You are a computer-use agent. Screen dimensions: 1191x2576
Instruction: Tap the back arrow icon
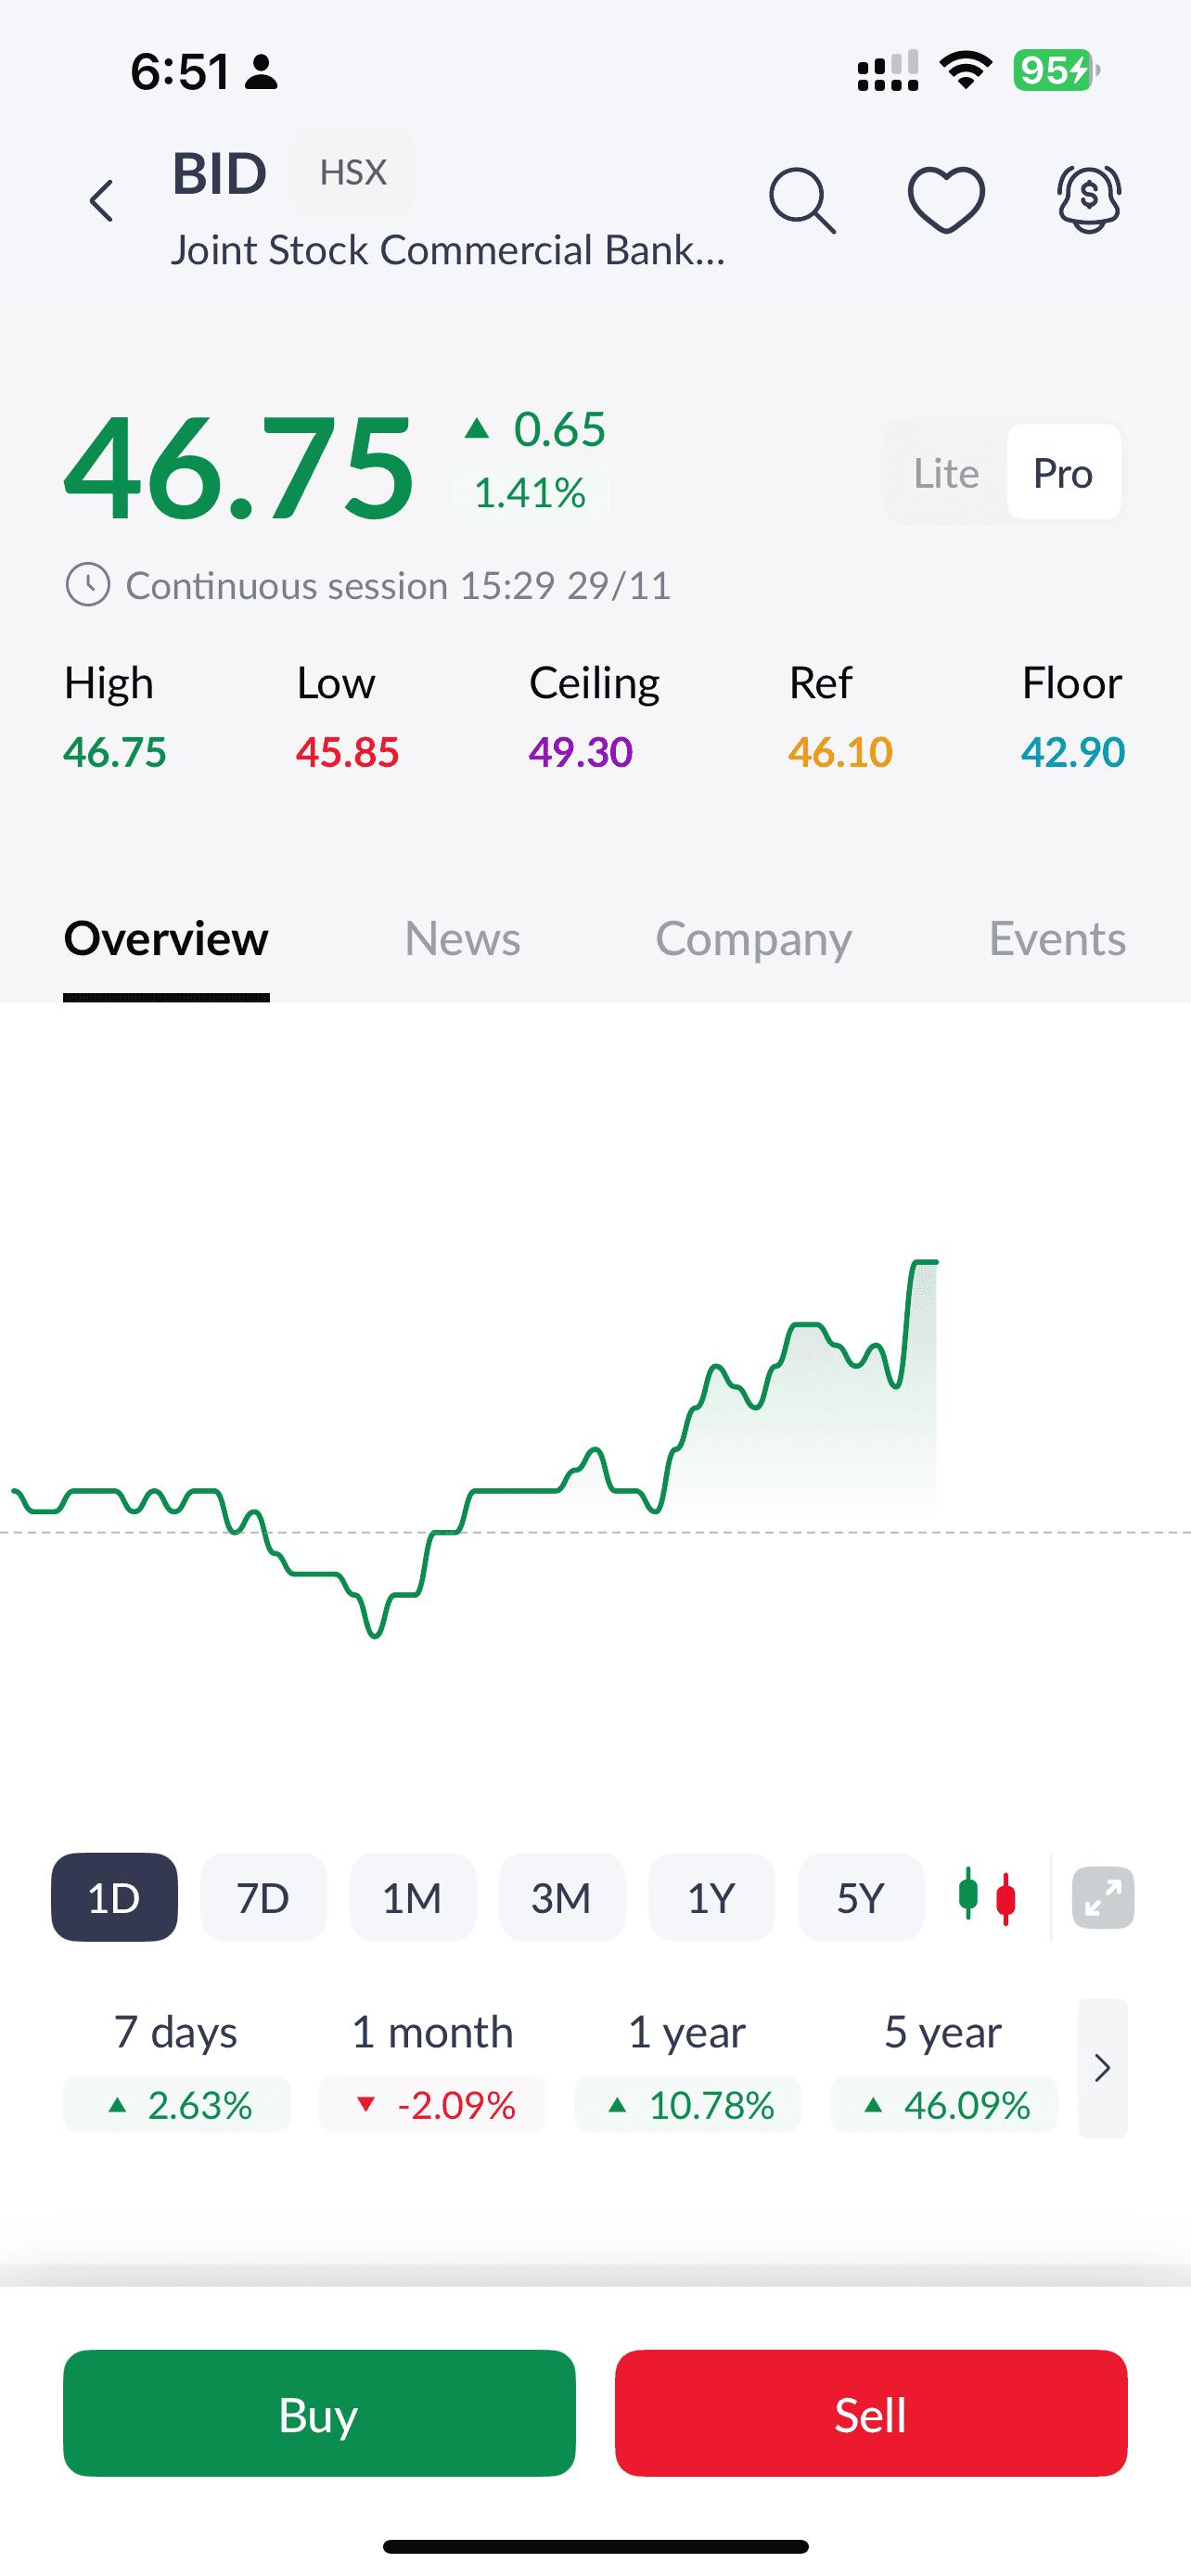(102, 201)
